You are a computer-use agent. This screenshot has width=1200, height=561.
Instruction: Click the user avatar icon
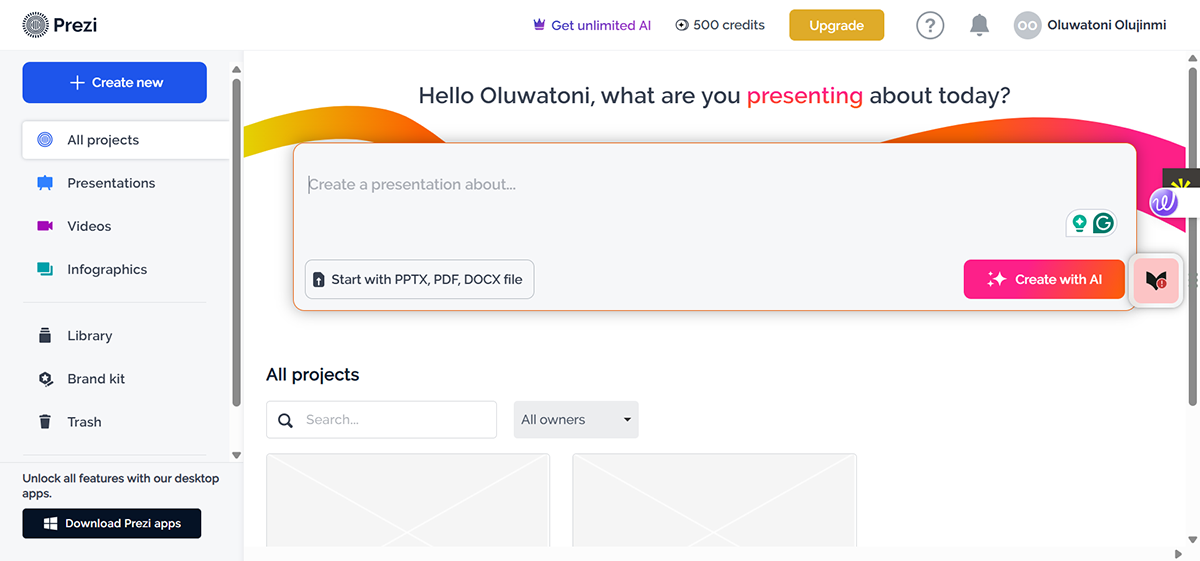click(1027, 26)
